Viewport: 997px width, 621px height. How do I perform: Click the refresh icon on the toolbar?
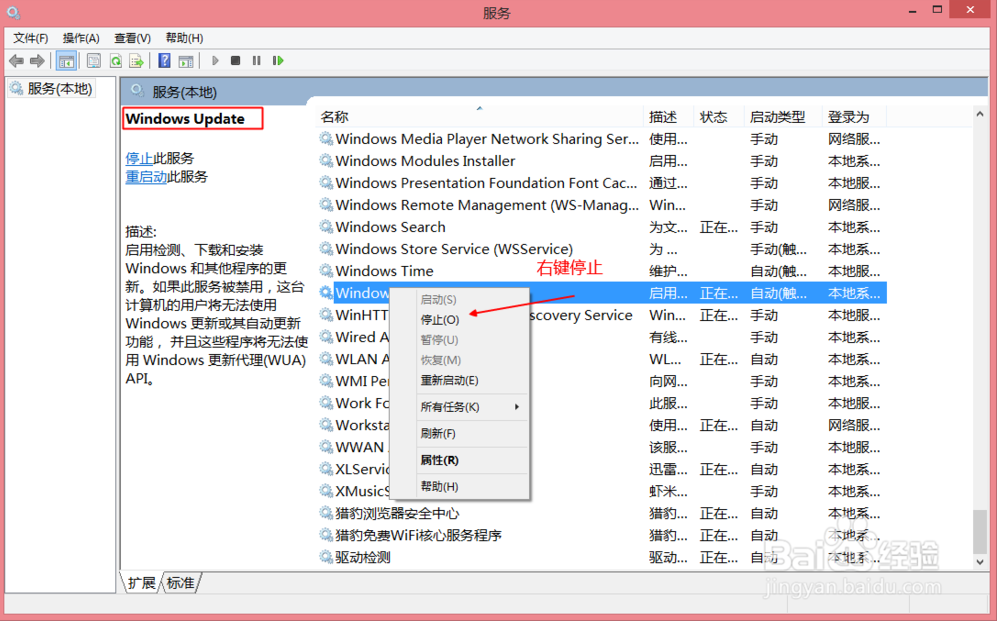click(116, 61)
